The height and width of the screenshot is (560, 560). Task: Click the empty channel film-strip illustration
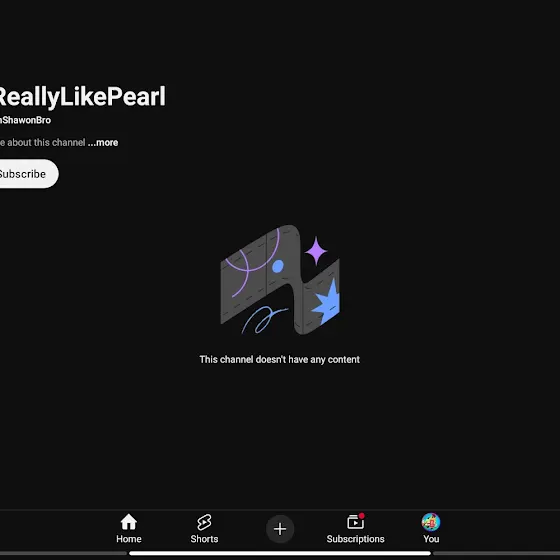[280, 280]
